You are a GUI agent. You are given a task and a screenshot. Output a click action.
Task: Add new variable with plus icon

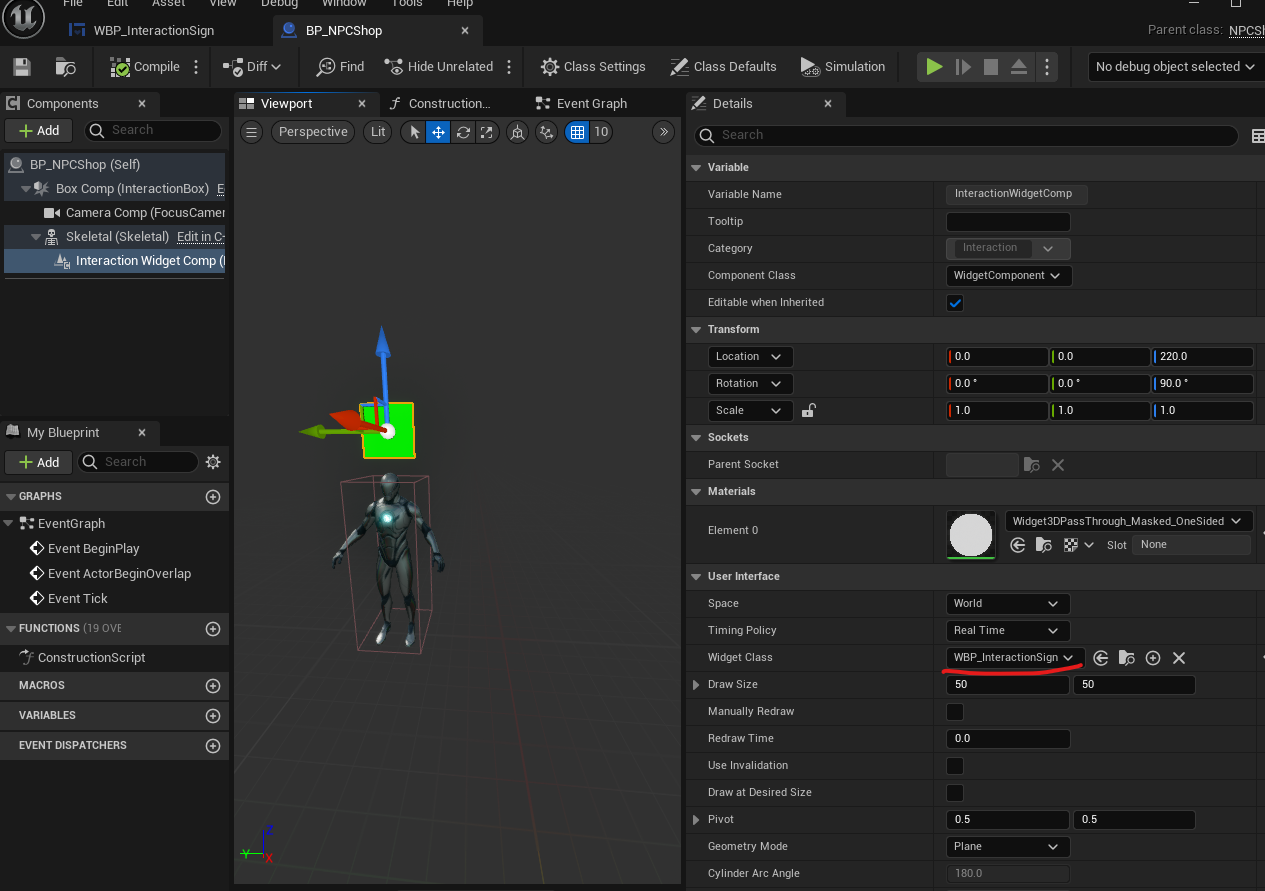point(212,716)
